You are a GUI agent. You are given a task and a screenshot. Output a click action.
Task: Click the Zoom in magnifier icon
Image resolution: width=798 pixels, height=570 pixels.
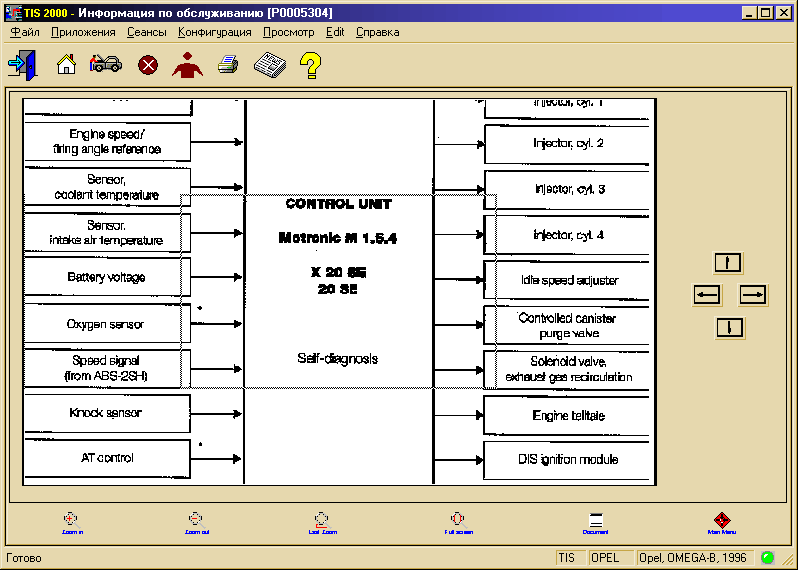72,523
